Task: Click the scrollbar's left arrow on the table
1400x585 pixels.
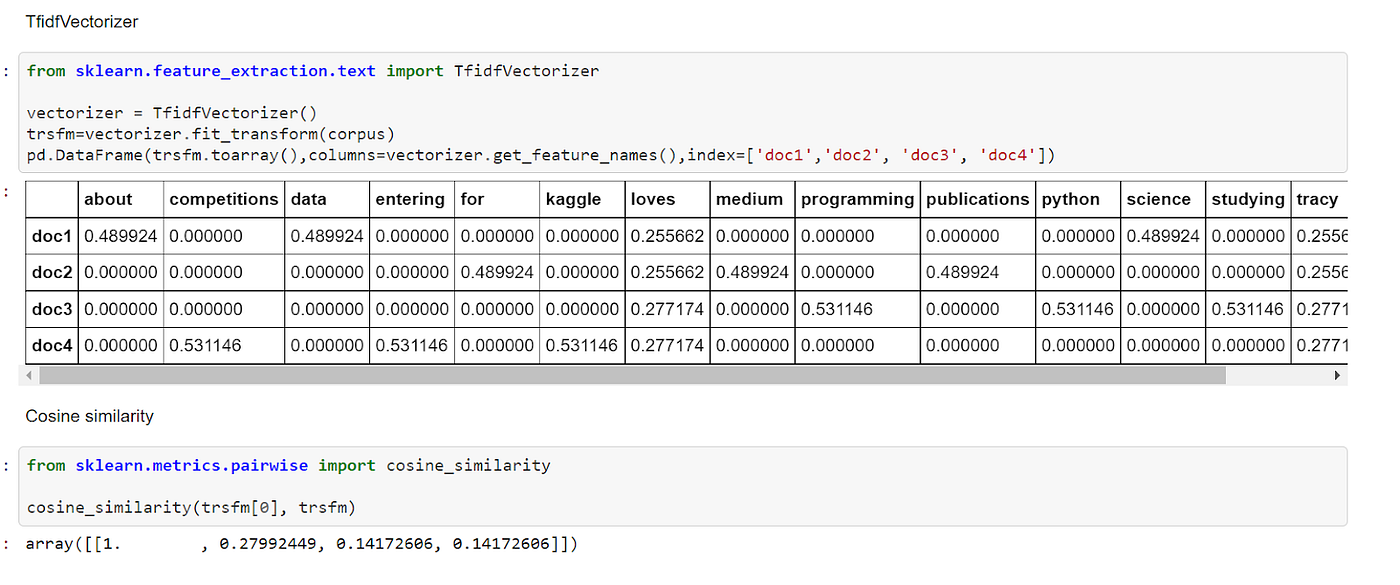Action: (x=29, y=375)
